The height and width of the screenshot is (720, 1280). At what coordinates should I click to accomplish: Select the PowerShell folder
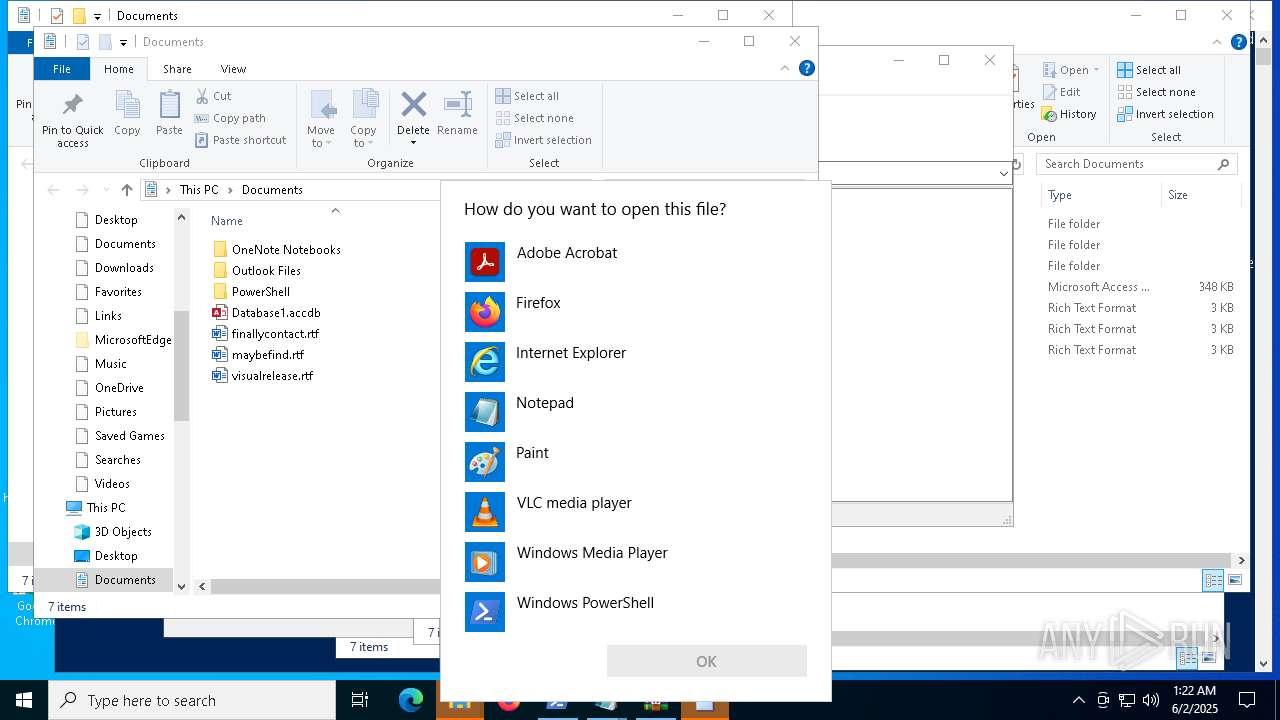click(251, 292)
